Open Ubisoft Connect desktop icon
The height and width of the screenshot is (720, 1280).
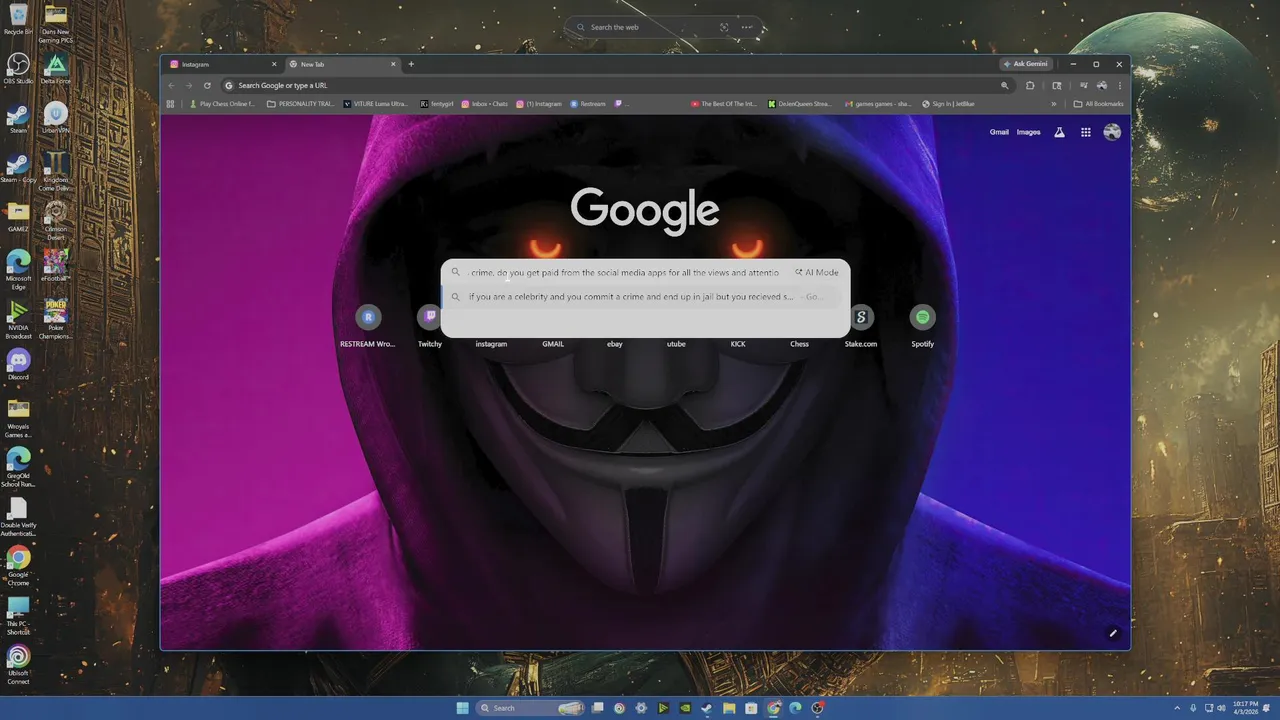[18, 664]
